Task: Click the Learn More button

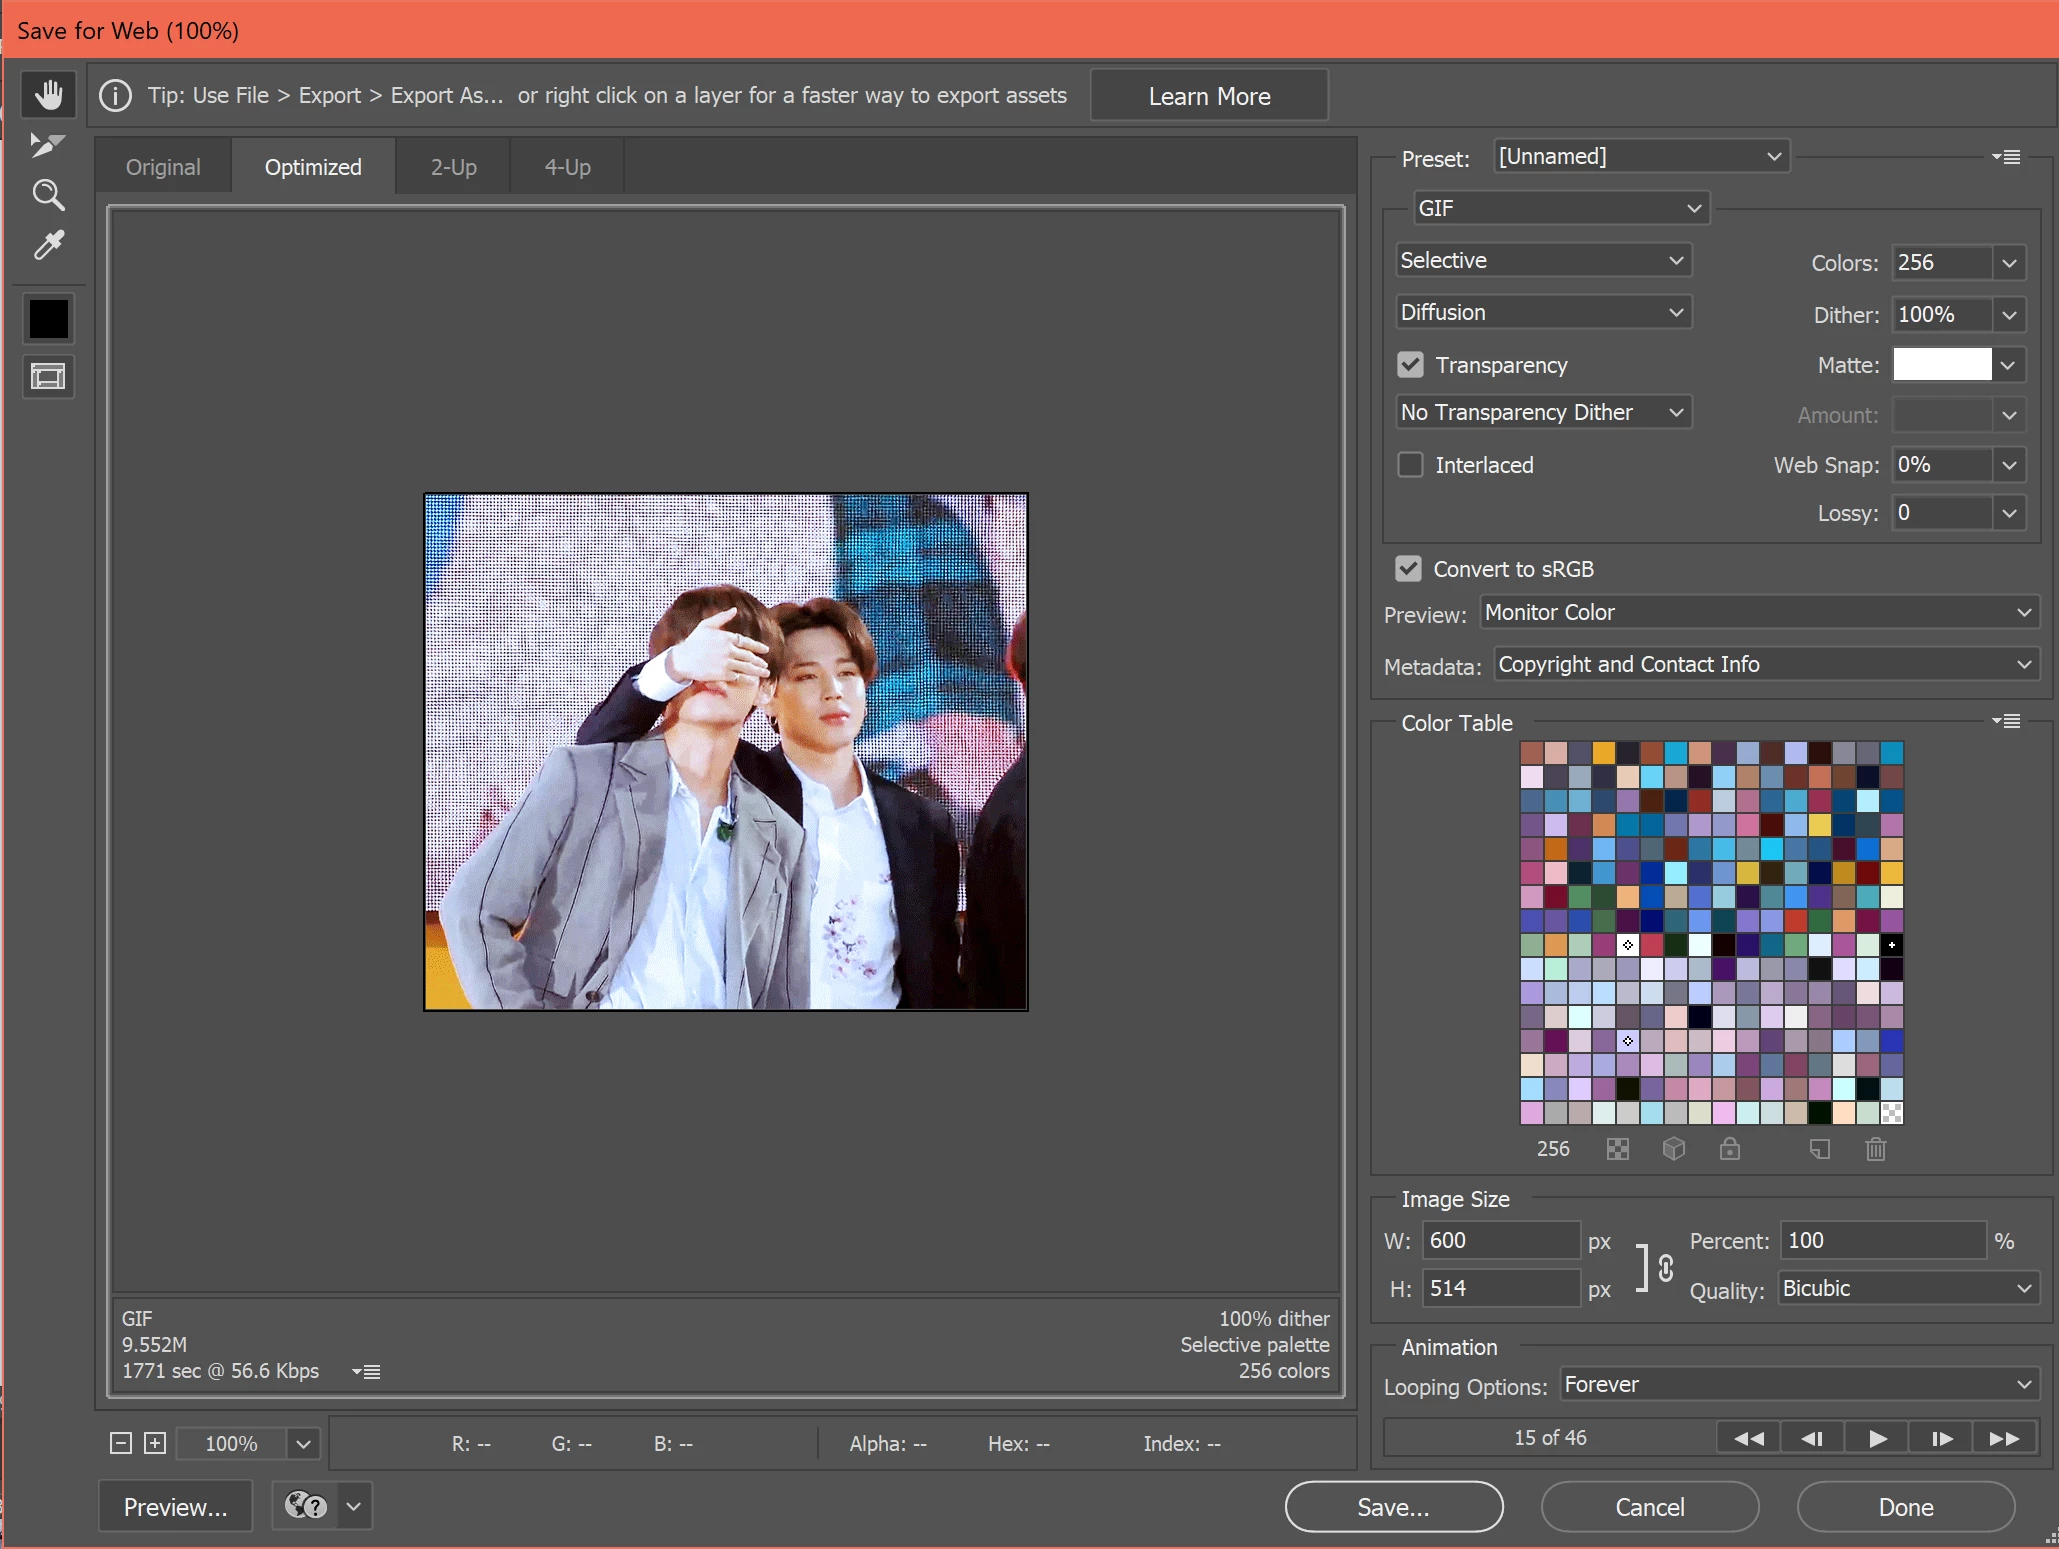Action: (x=1209, y=96)
